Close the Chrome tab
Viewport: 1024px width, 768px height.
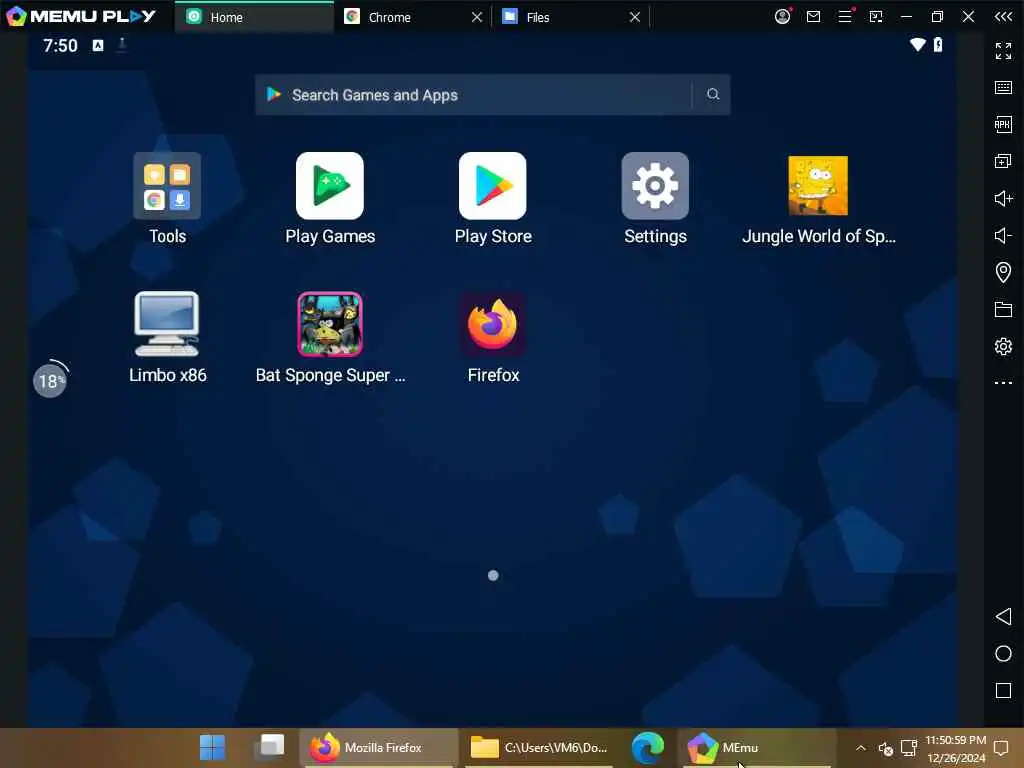477,17
